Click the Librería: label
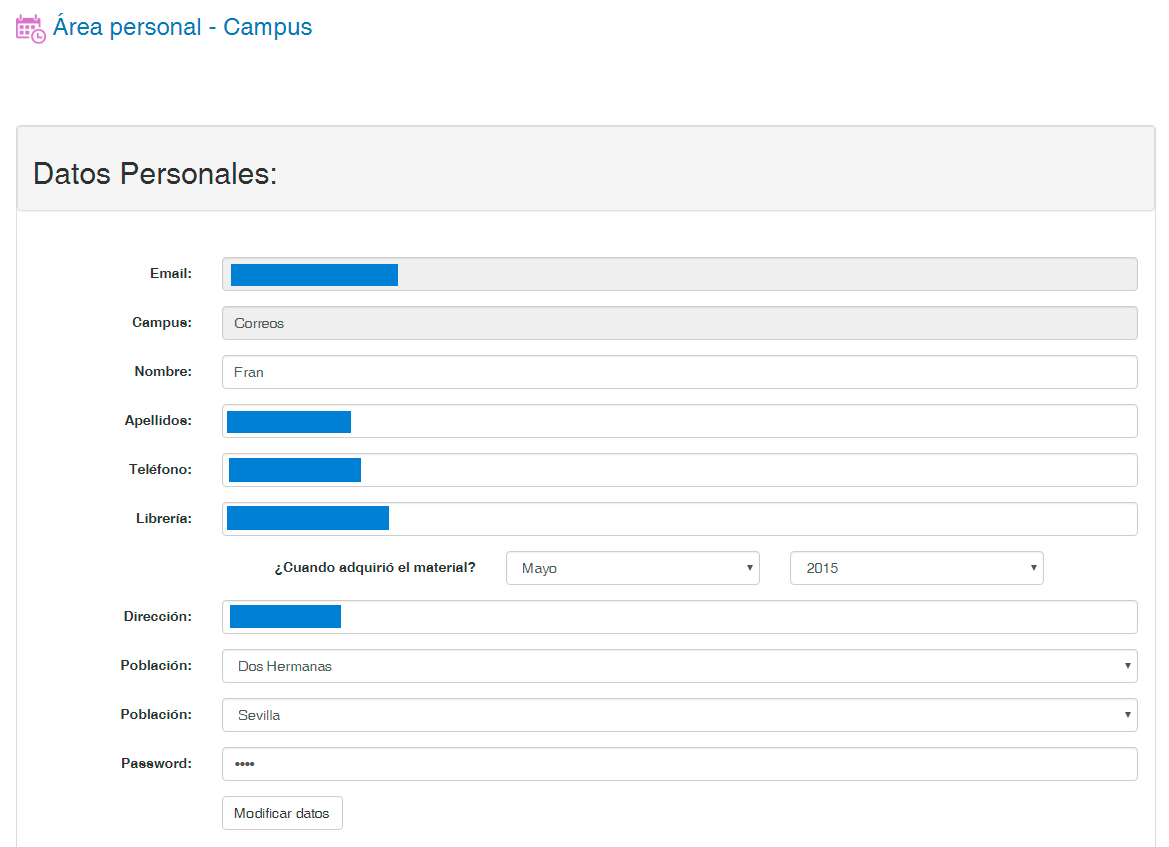The width and height of the screenshot is (1169, 847). [164, 518]
